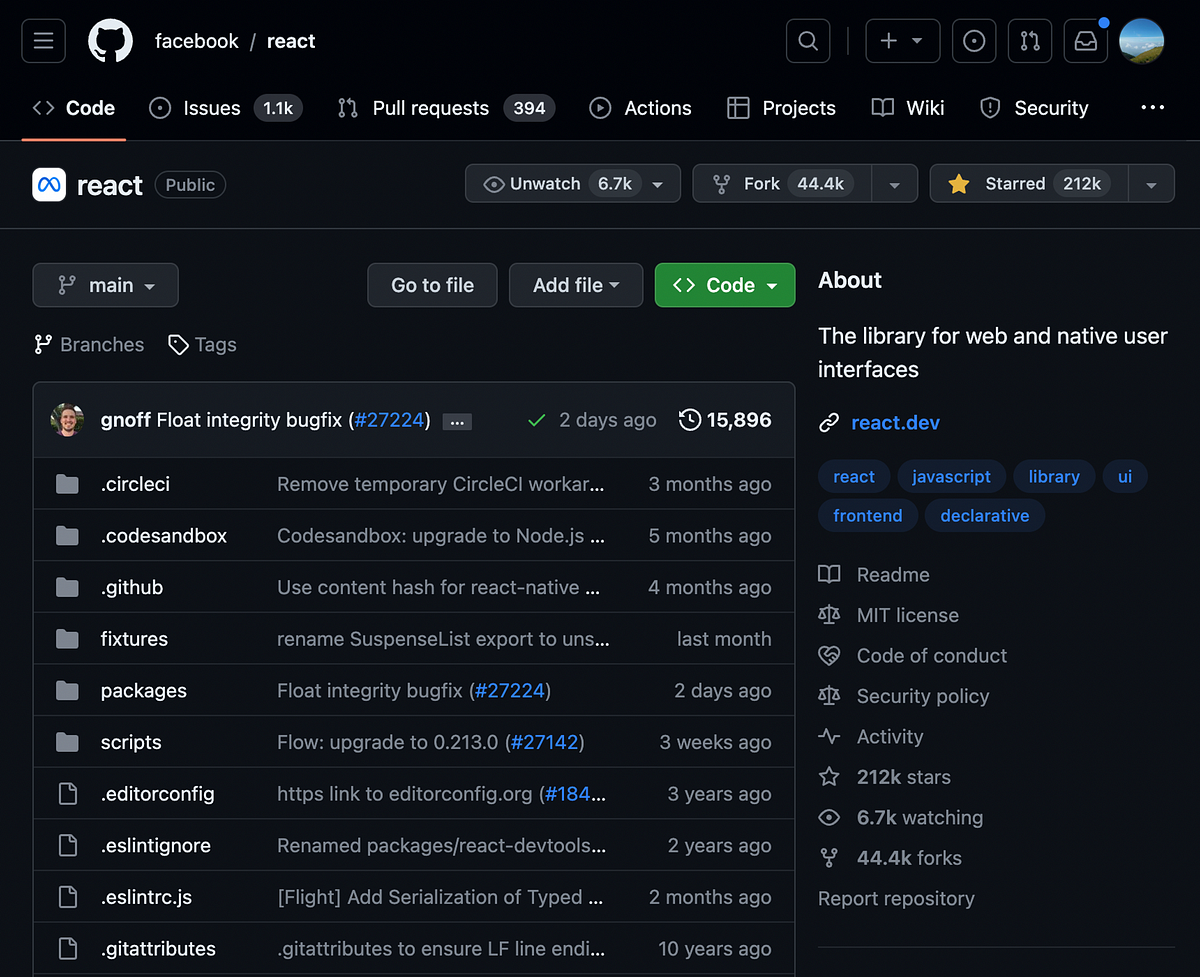Click the Go to file button
This screenshot has width=1200, height=977.
tap(432, 285)
